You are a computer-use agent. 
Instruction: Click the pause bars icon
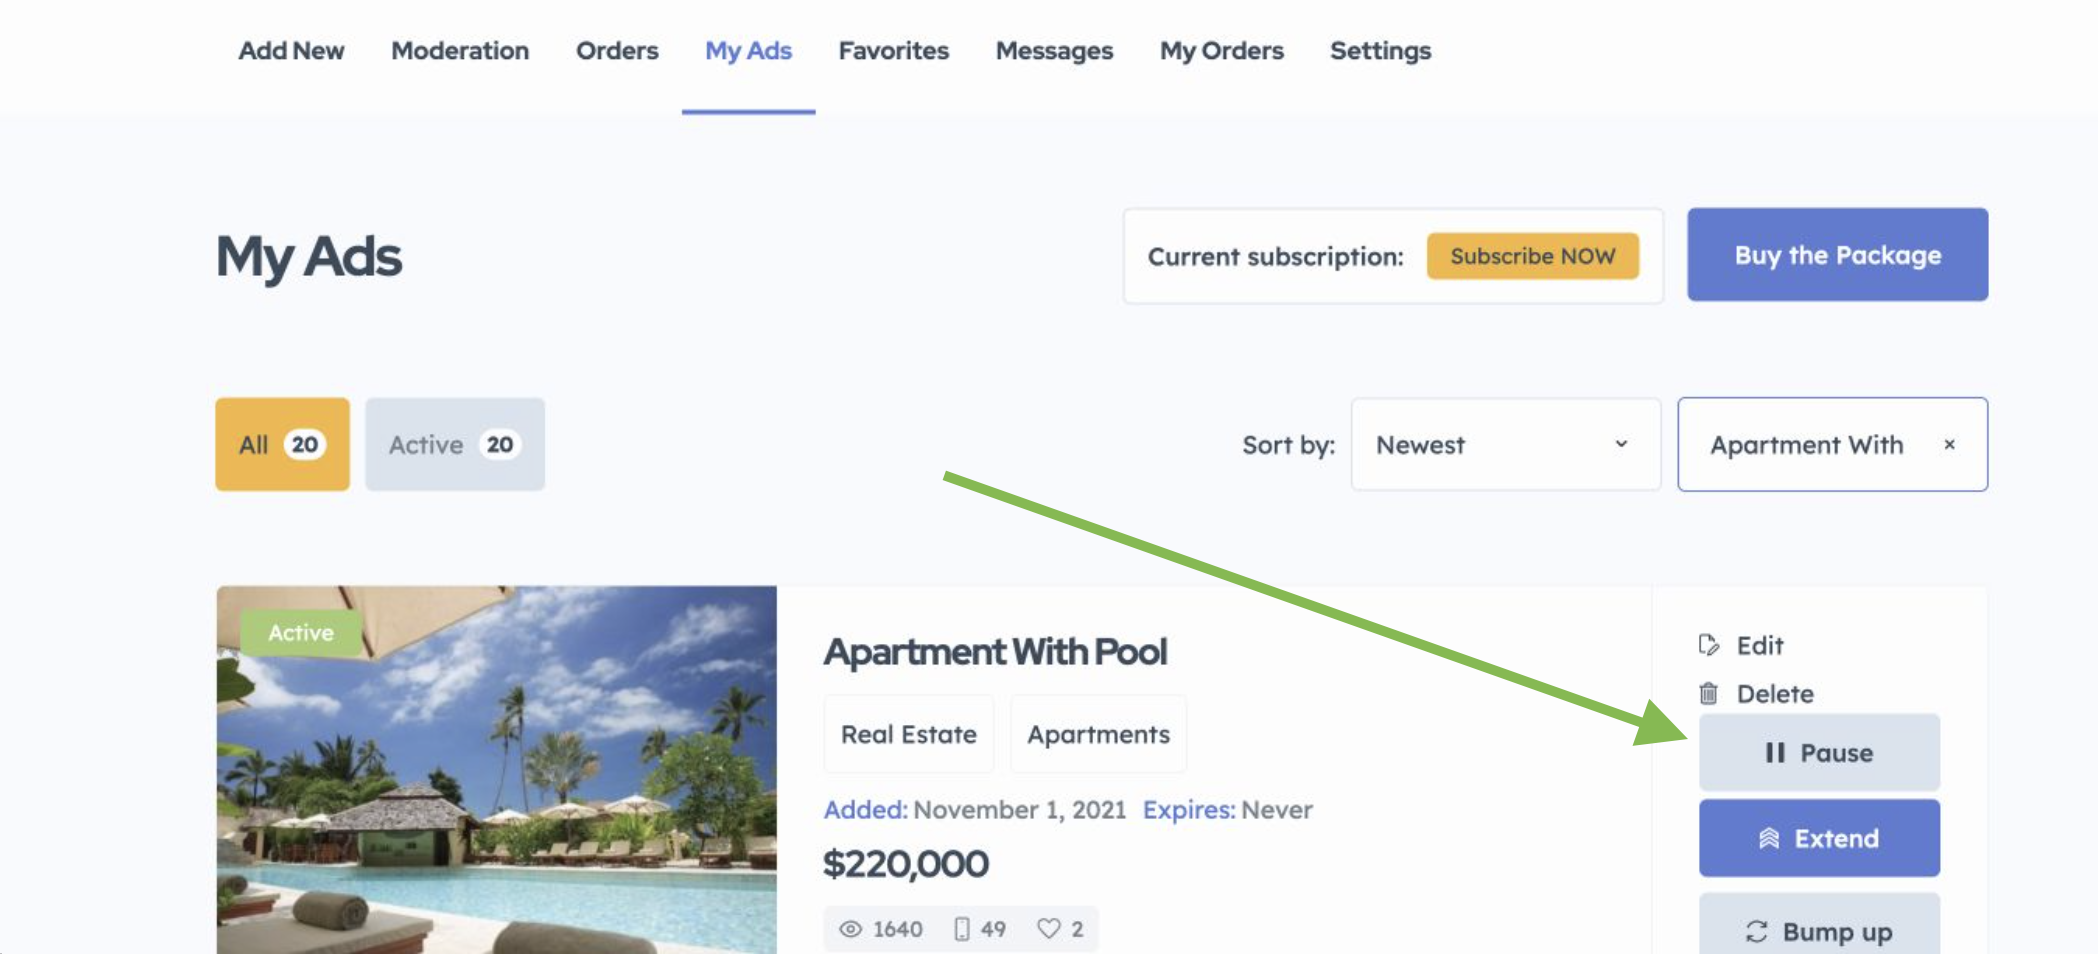point(1775,752)
